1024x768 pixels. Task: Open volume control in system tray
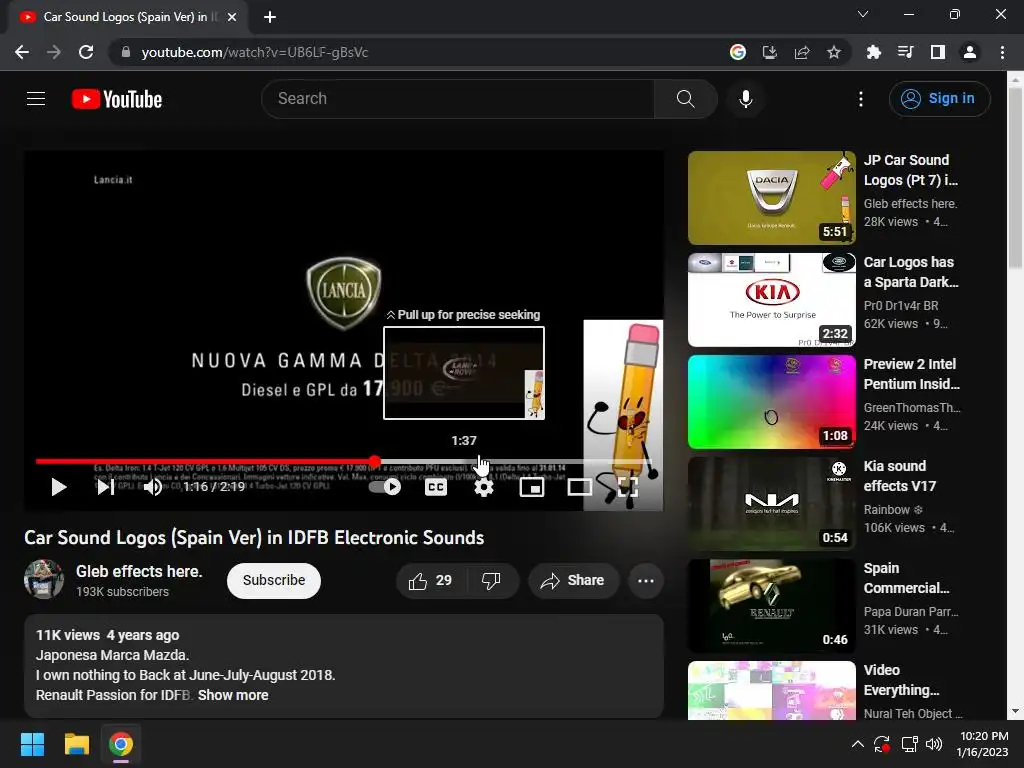click(x=934, y=744)
